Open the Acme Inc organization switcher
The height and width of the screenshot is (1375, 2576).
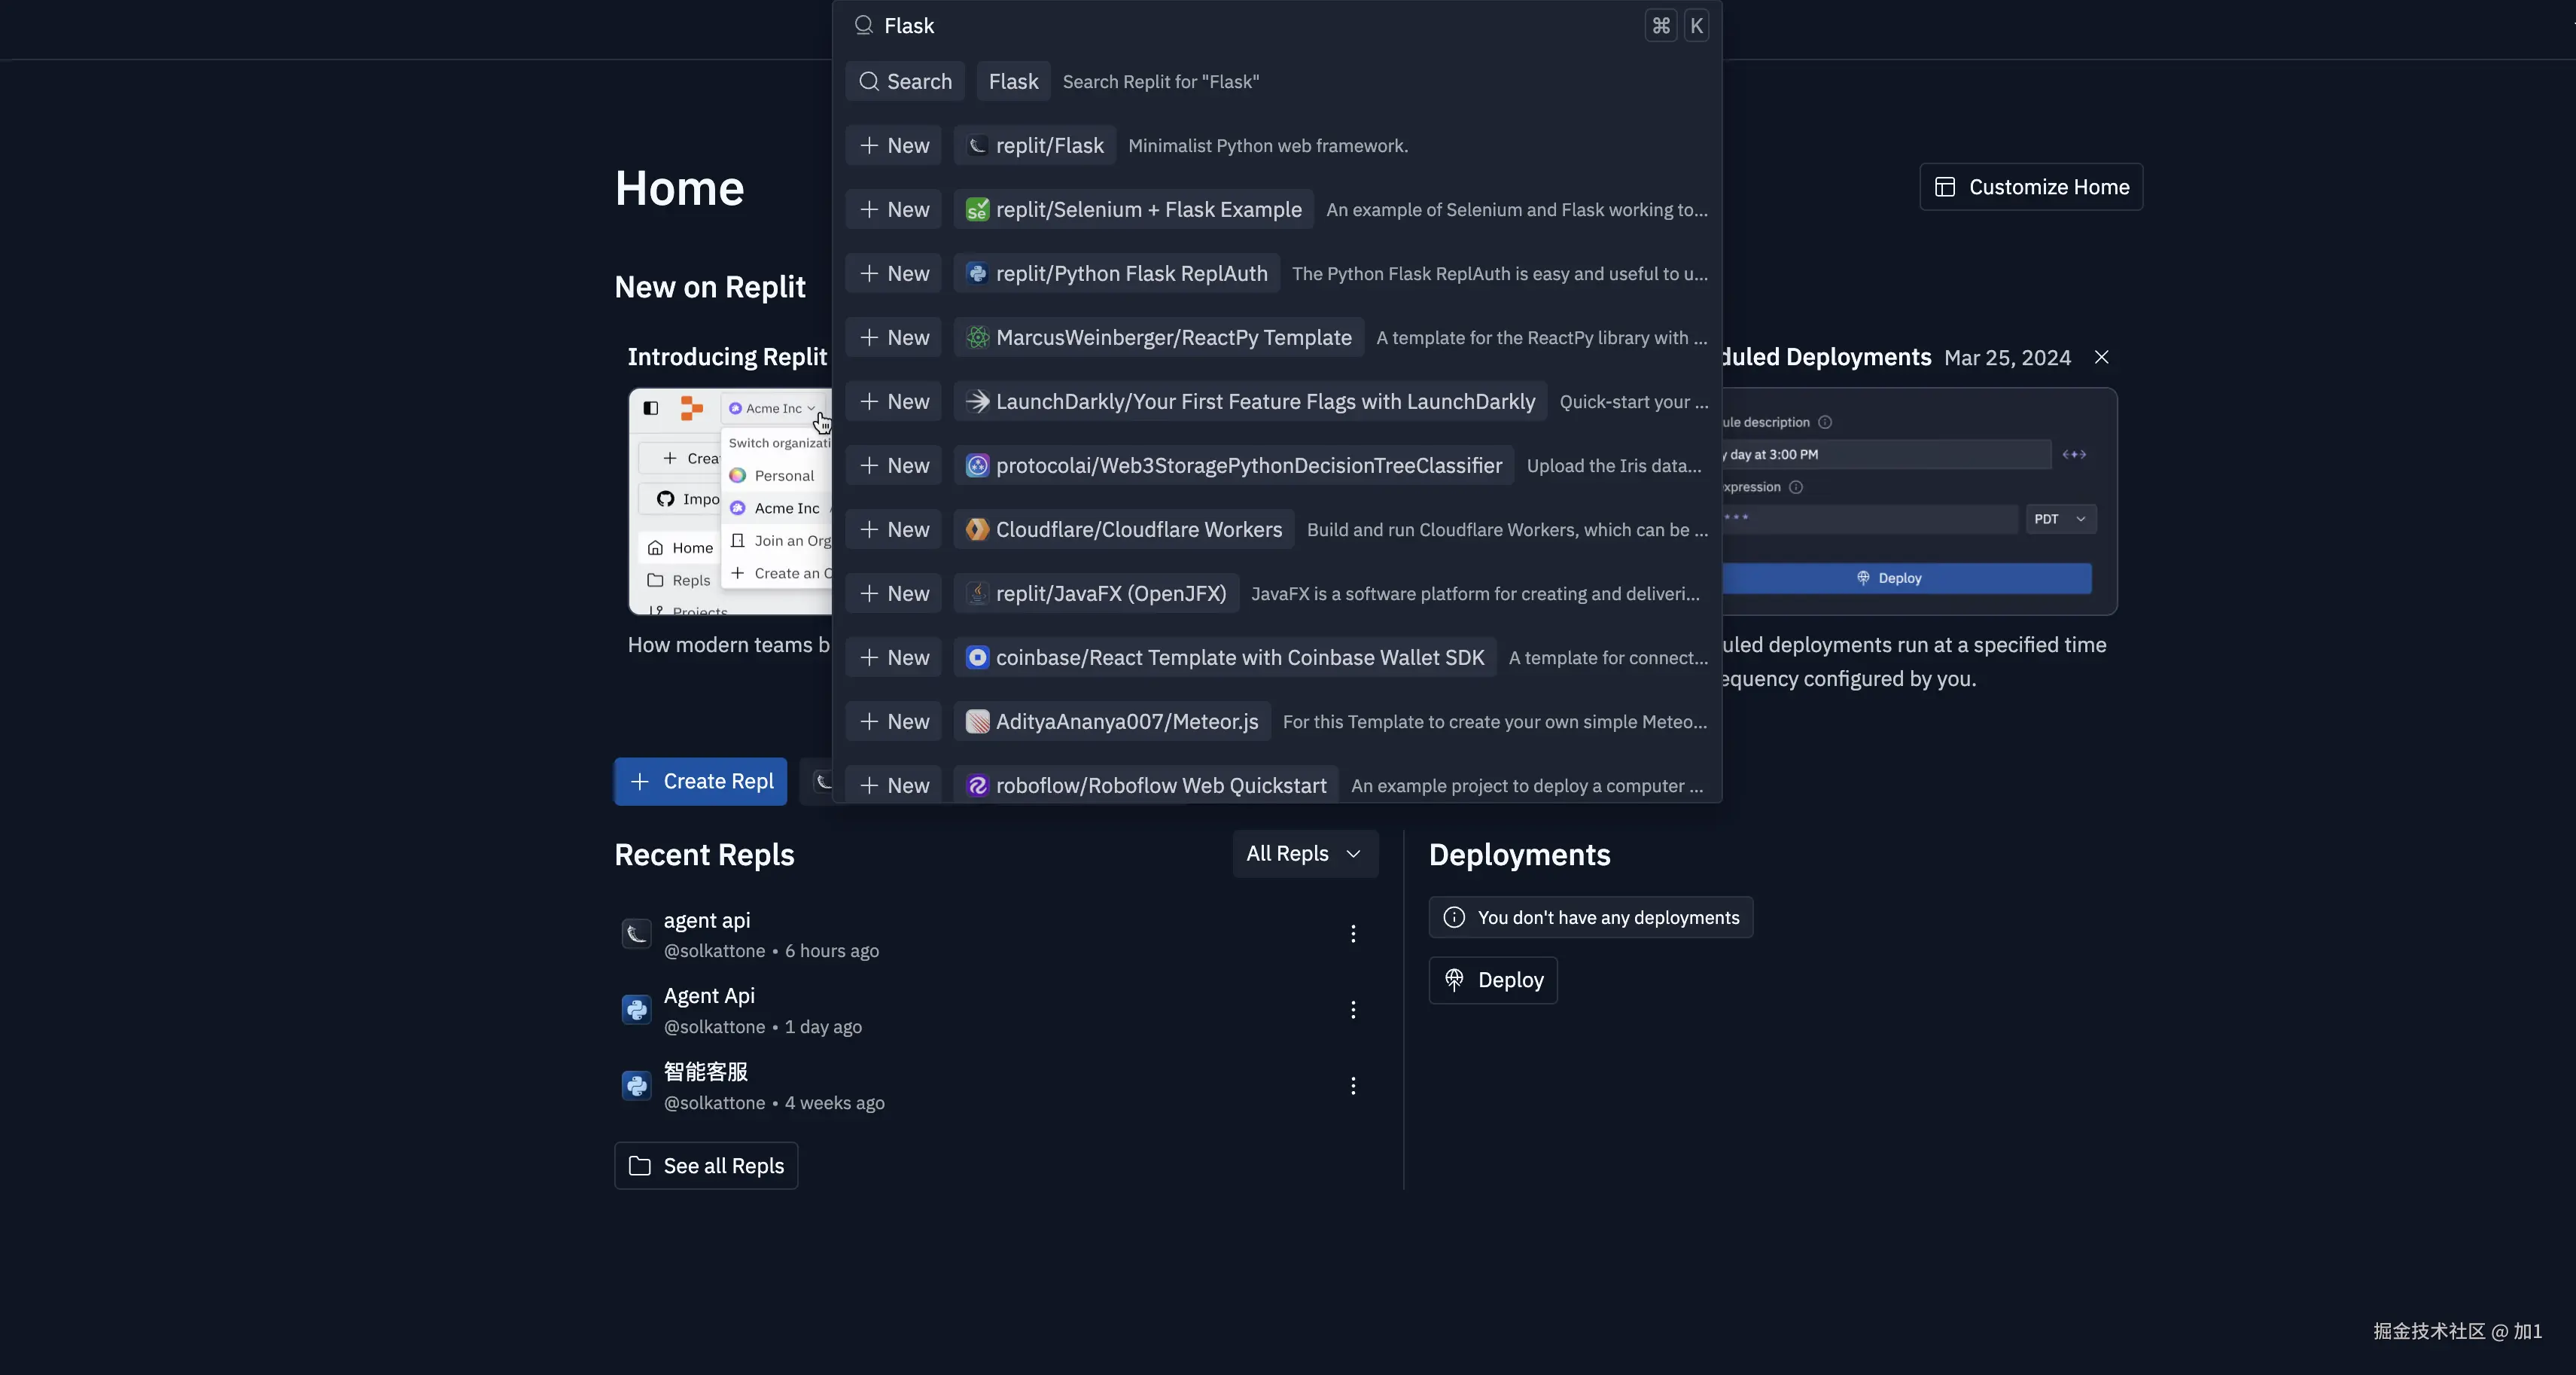pos(772,408)
